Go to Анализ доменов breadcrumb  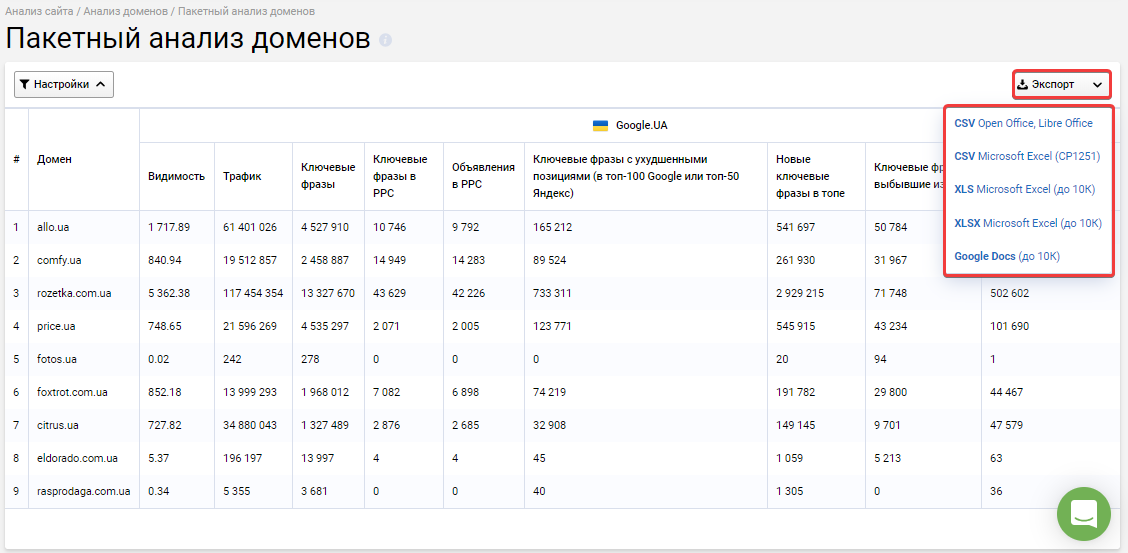(125, 12)
